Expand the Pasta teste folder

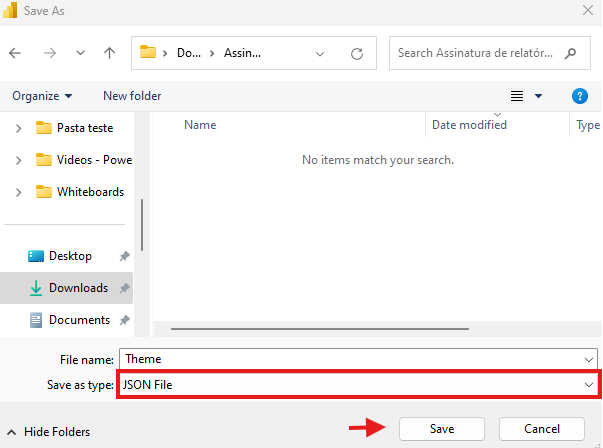point(19,128)
